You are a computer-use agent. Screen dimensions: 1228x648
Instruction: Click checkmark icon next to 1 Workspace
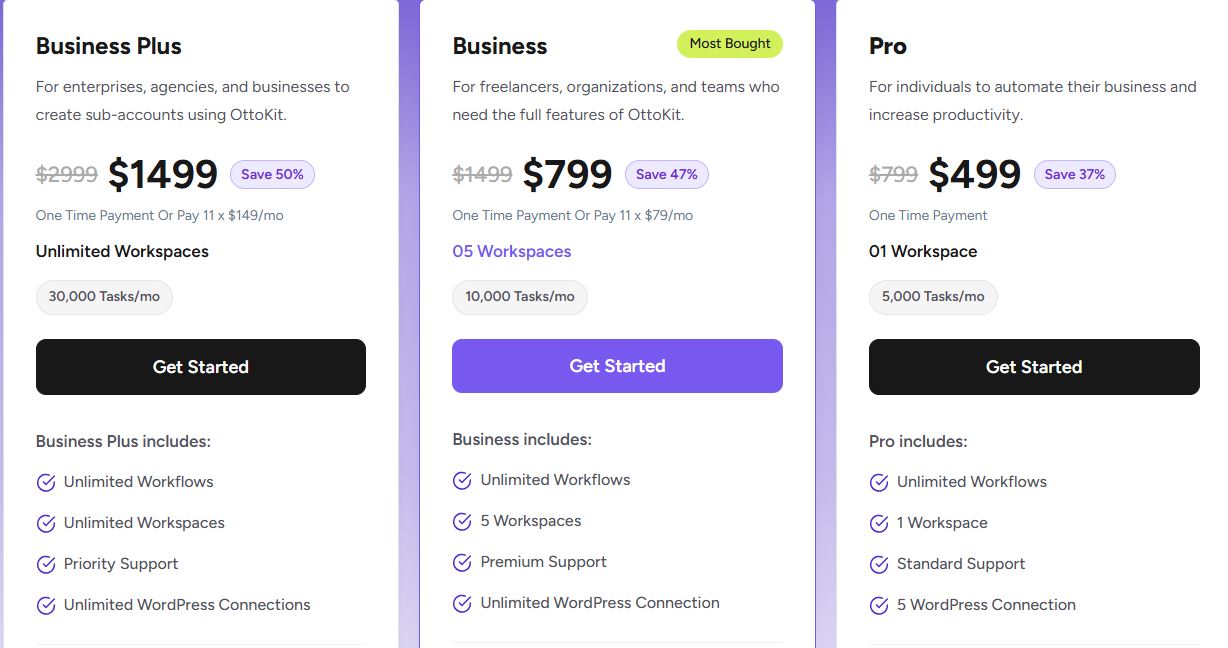879,524
